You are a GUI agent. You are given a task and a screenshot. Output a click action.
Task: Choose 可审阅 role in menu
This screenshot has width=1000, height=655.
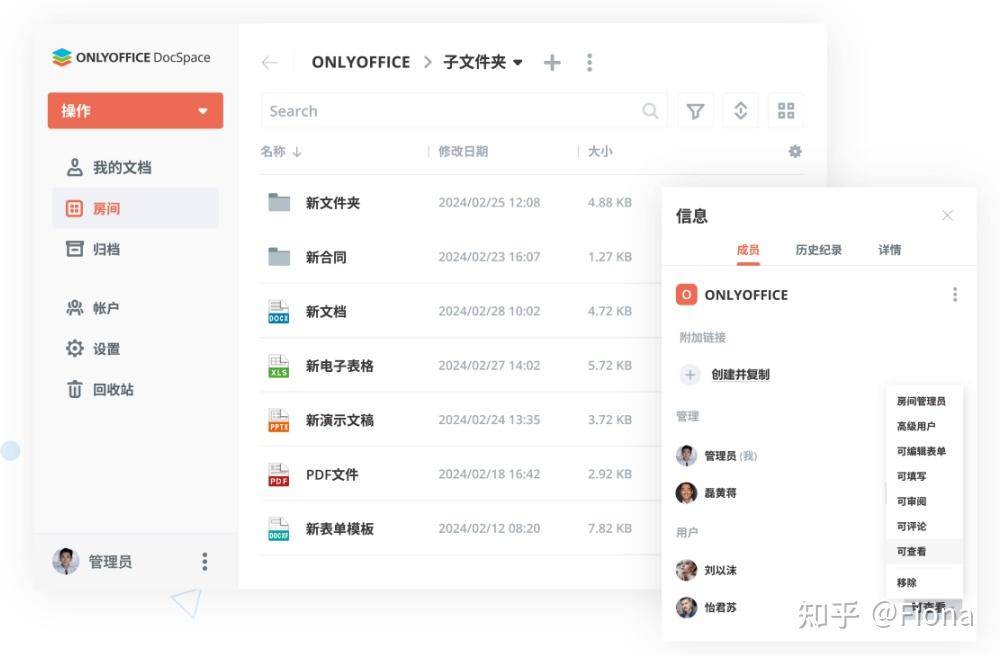pyautogui.click(x=924, y=501)
